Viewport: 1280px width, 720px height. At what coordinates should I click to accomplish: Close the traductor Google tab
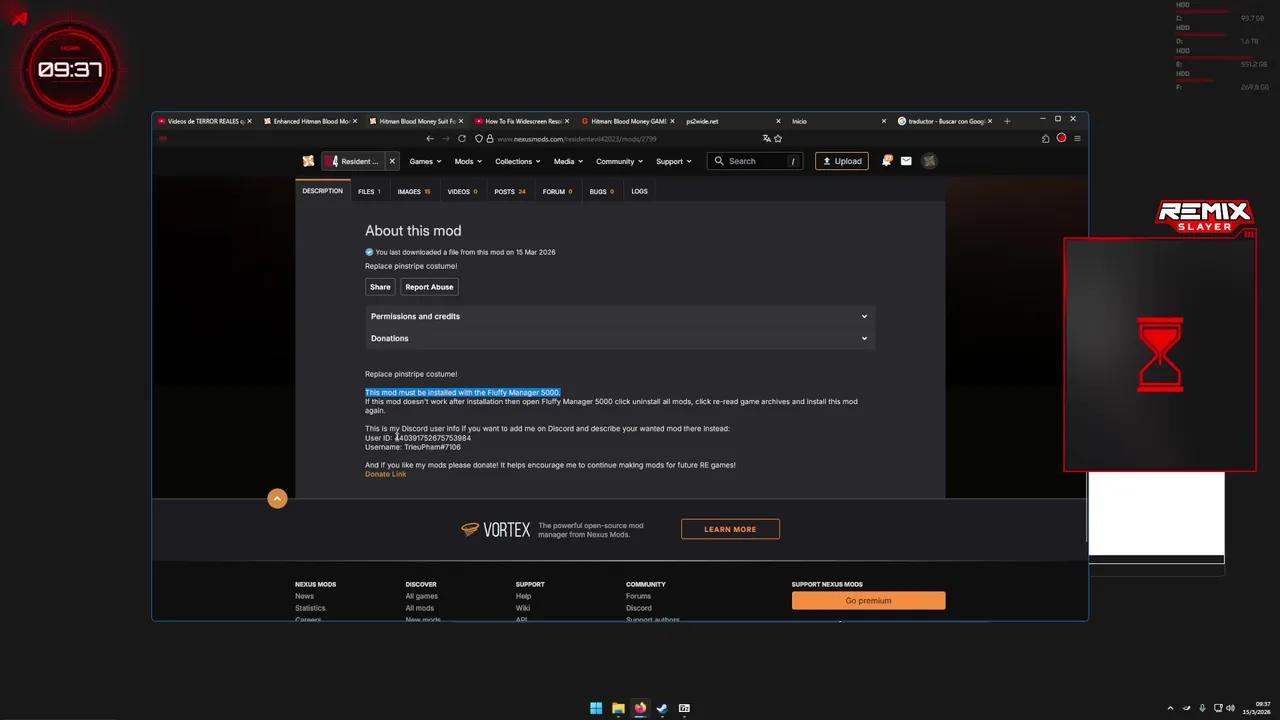[x=991, y=121]
